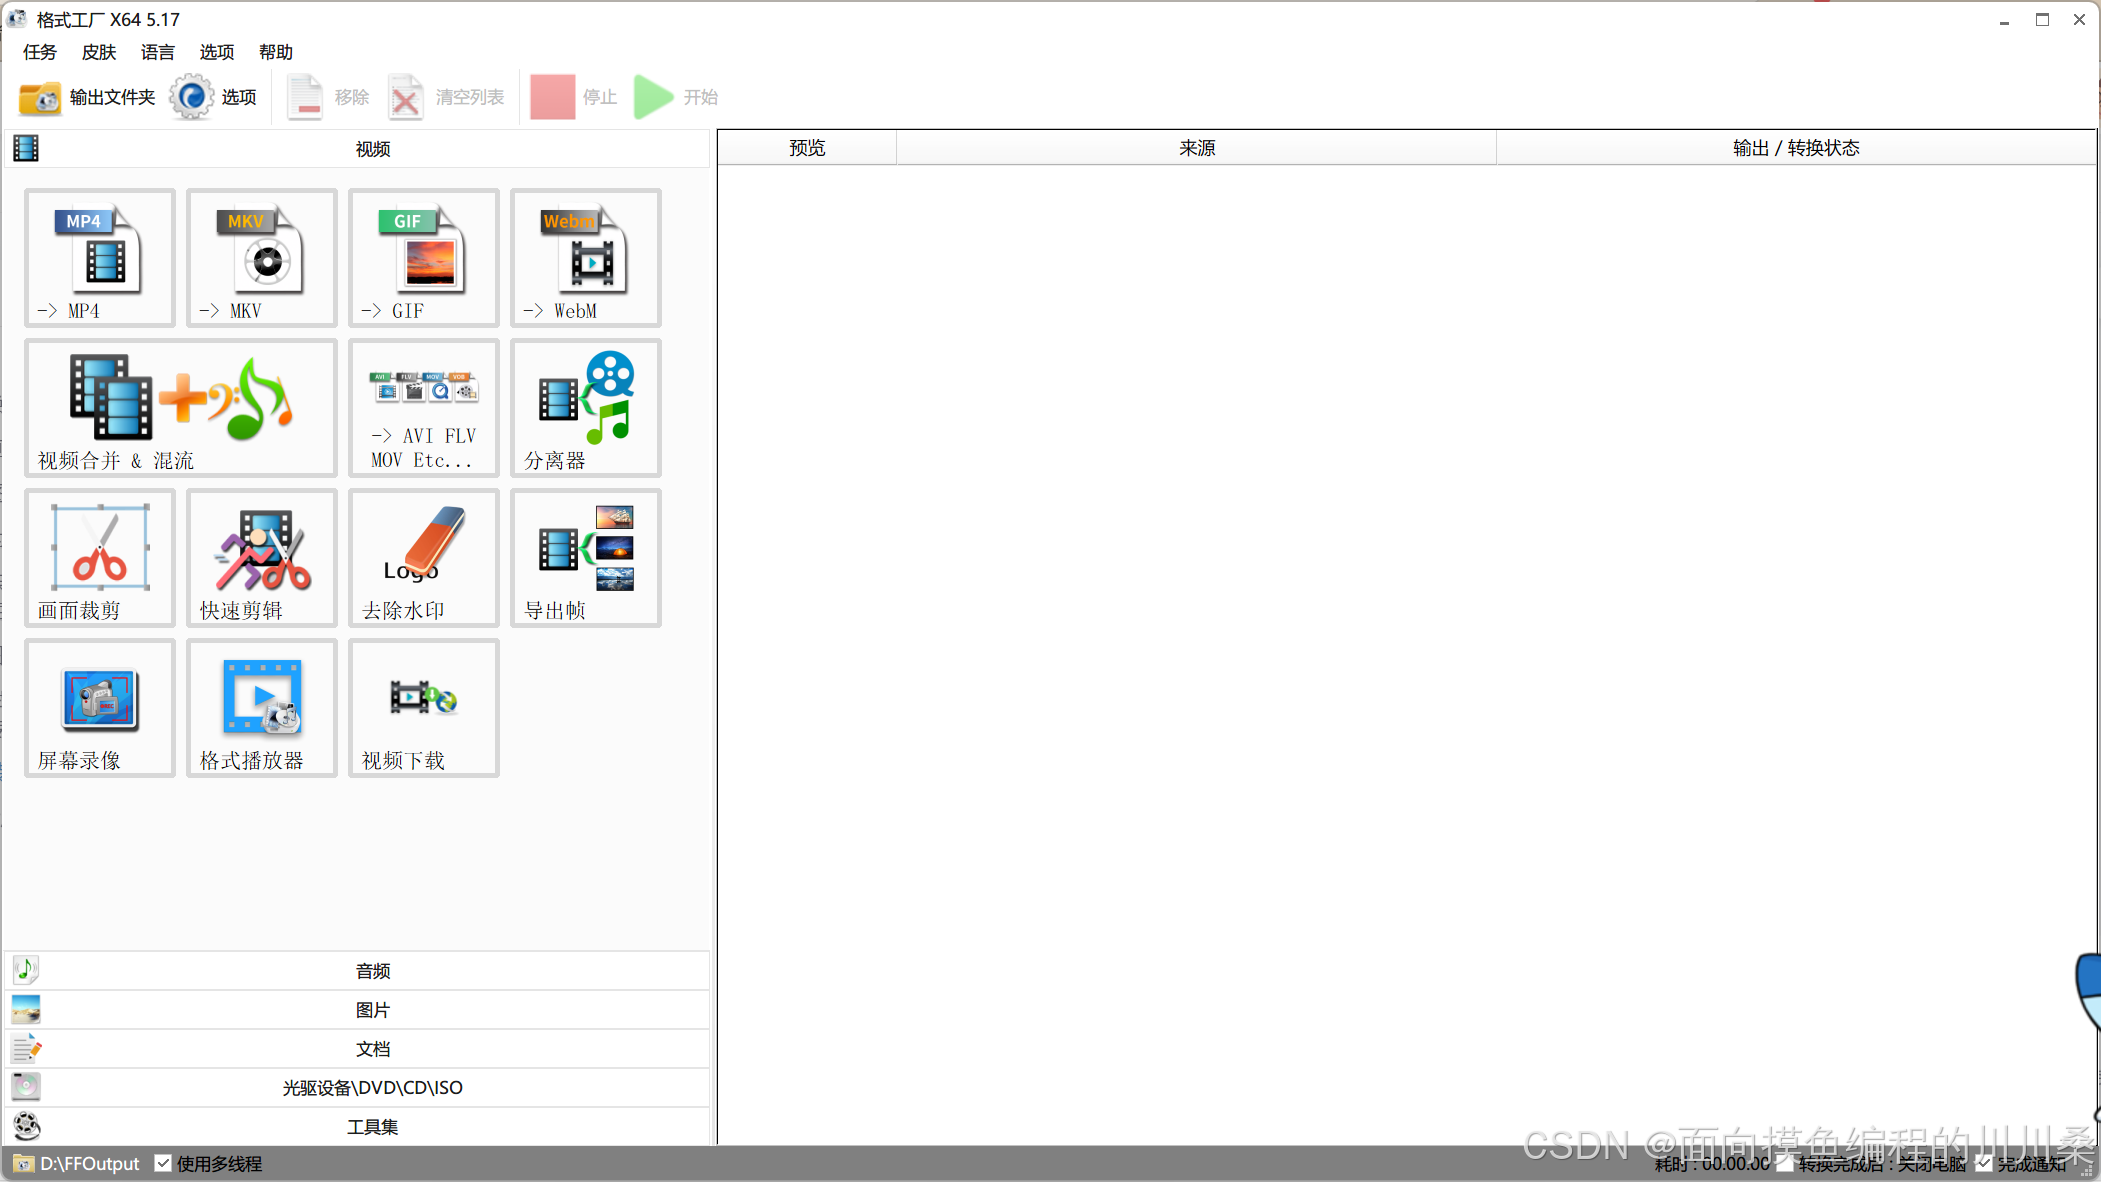This screenshot has height=1182, width=2101.
Task: Expand the 音频 category section
Action: (x=372, y=970)
